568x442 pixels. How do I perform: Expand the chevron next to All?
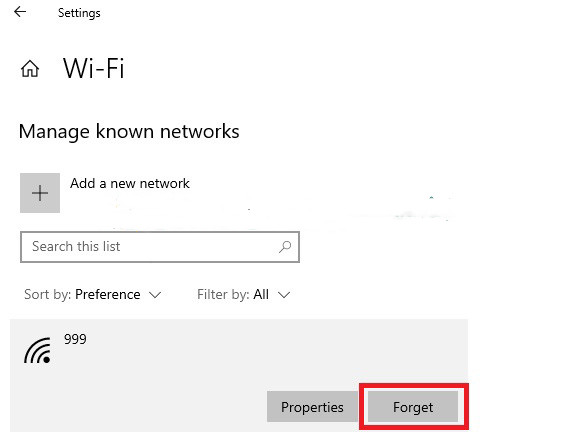click(x=284, y=295)
